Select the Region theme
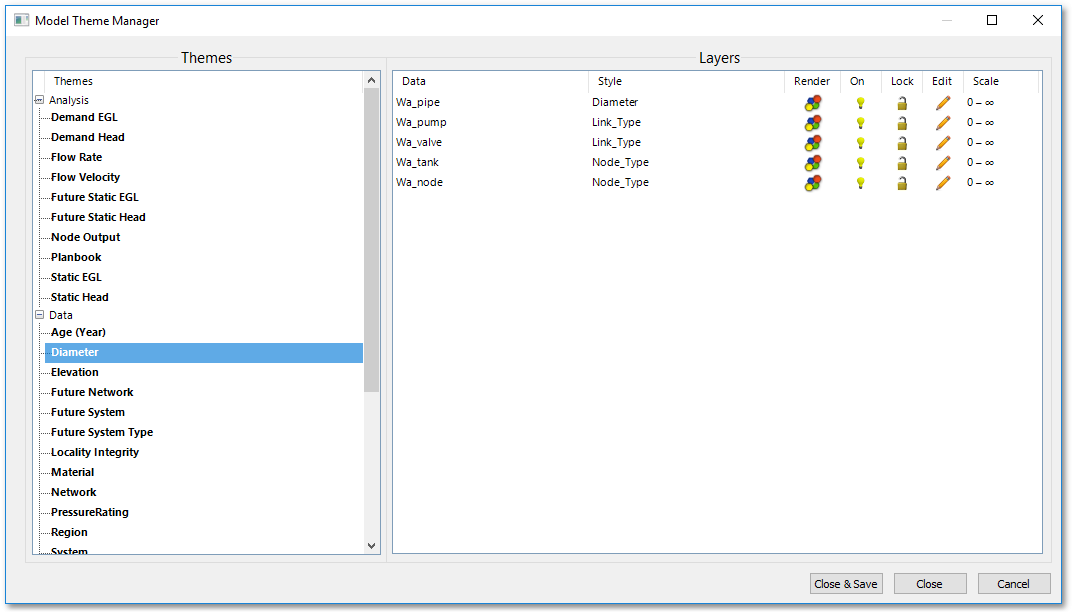1073x615 pixels. click(69, 532)
